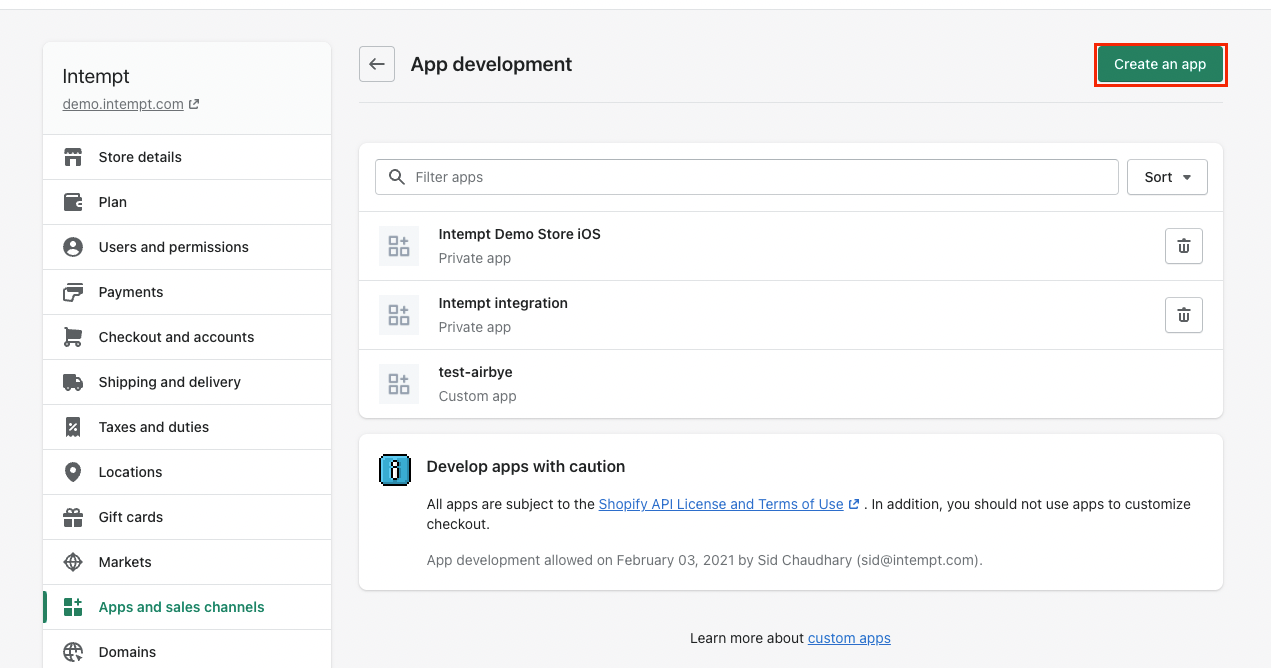Open the Plan settings page
The width and height of the screenshot is (1271, 668).
click(x=187, y=202)
